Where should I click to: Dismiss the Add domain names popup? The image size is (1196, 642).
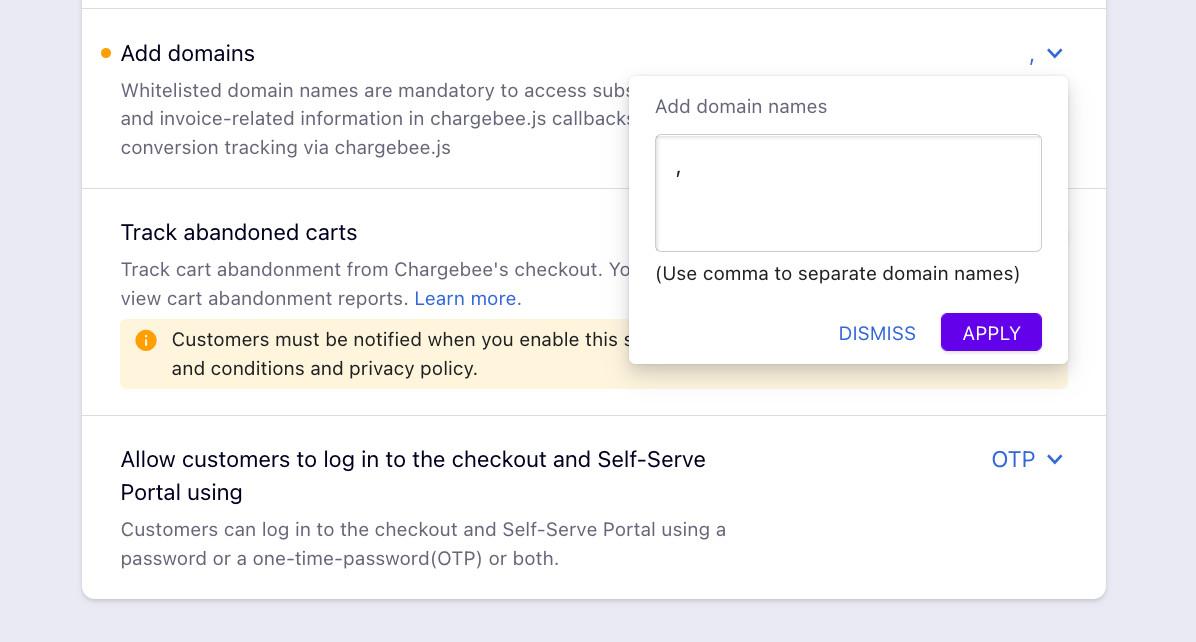pyautogui.click(x=877, y=333)
